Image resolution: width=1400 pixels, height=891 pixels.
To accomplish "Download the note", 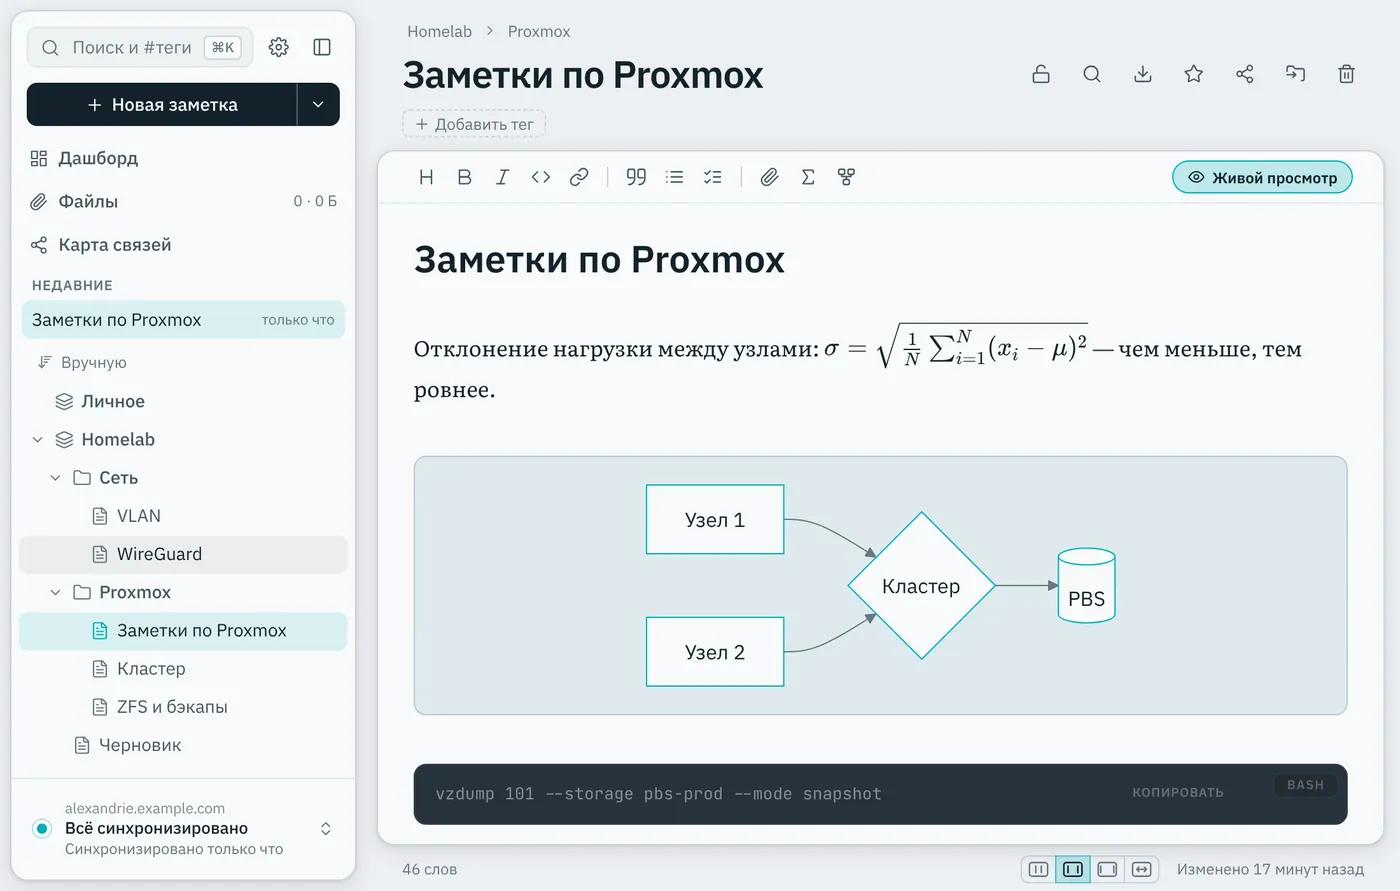I will click(x=1143, y=74).
